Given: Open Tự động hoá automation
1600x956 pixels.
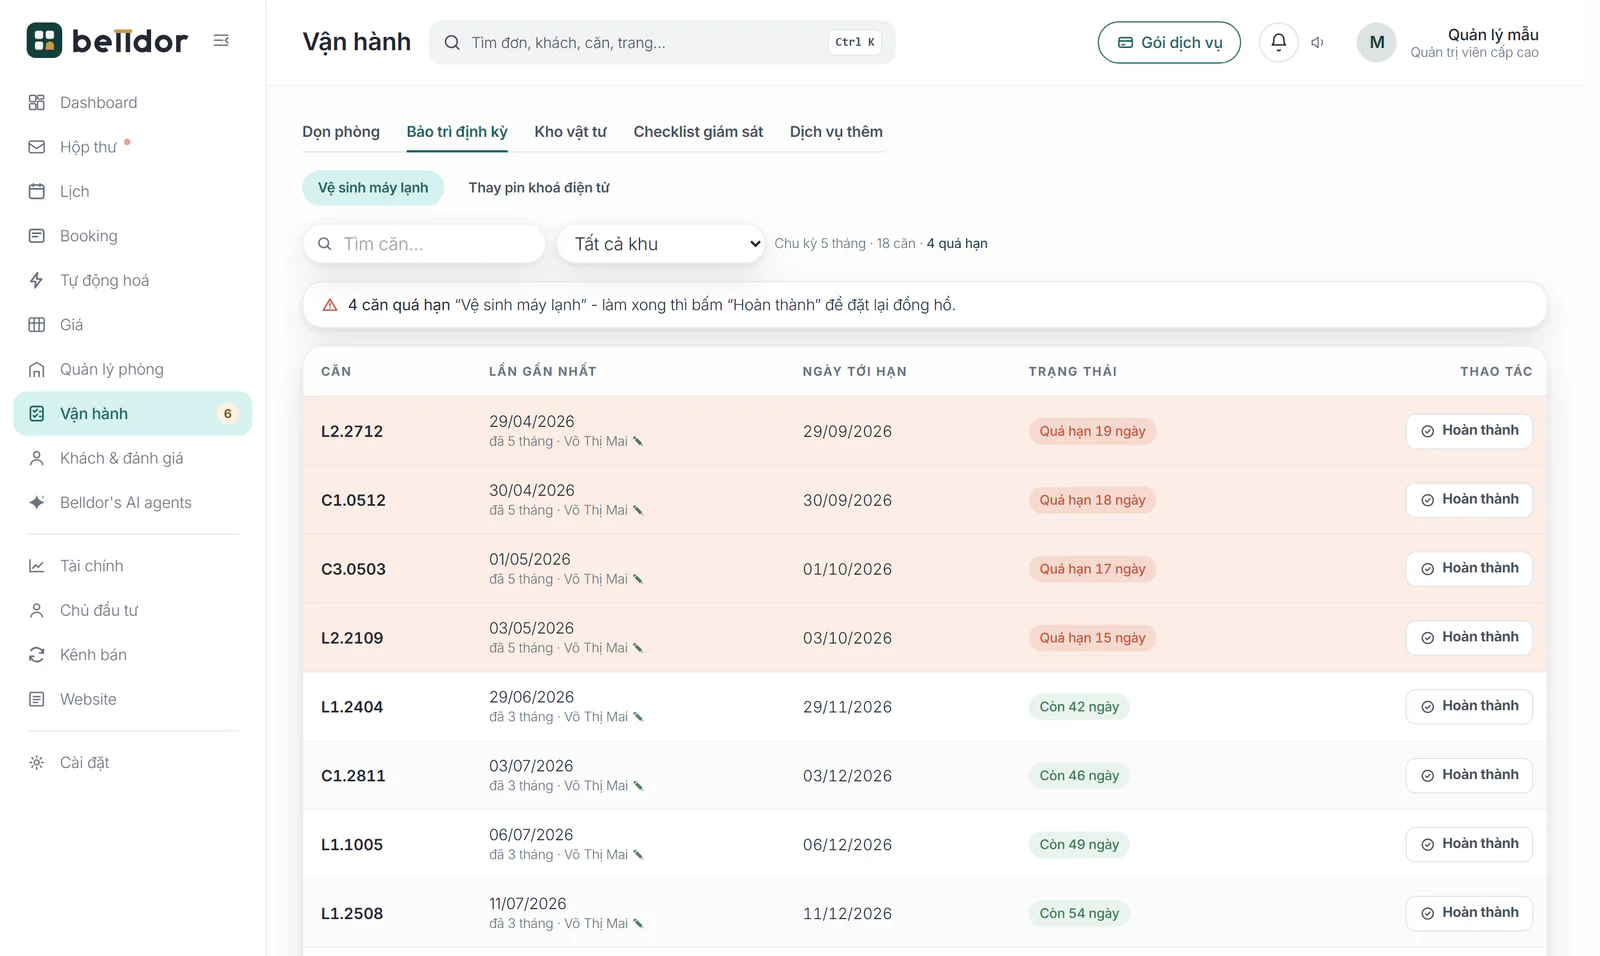Looking at the screenshot, I should click(x=132, y=280).
